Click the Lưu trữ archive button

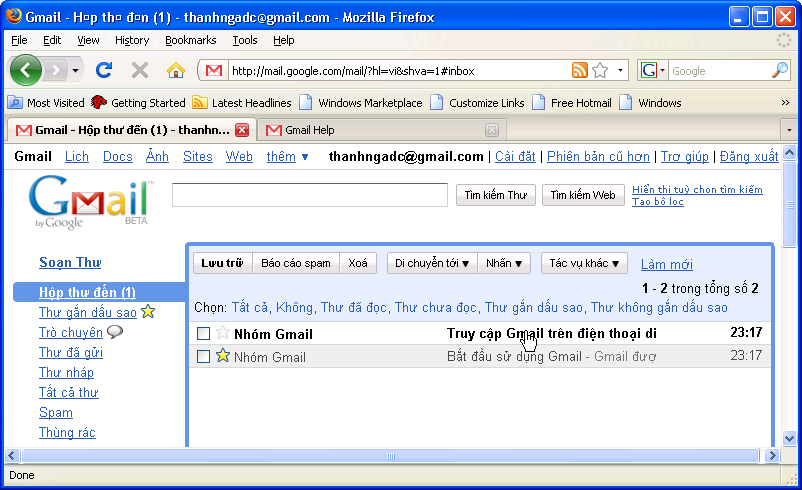click(222, 263)
